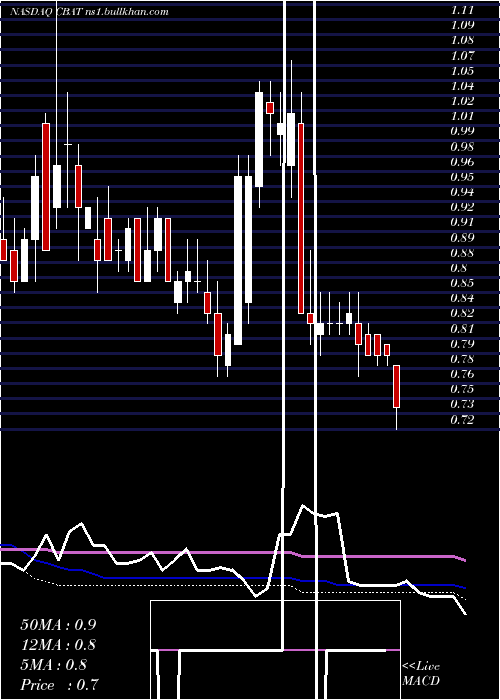The width and height of the screenshot is (500, 700).
Task: Click the 0.79 price level label
Action: (462, 344)
